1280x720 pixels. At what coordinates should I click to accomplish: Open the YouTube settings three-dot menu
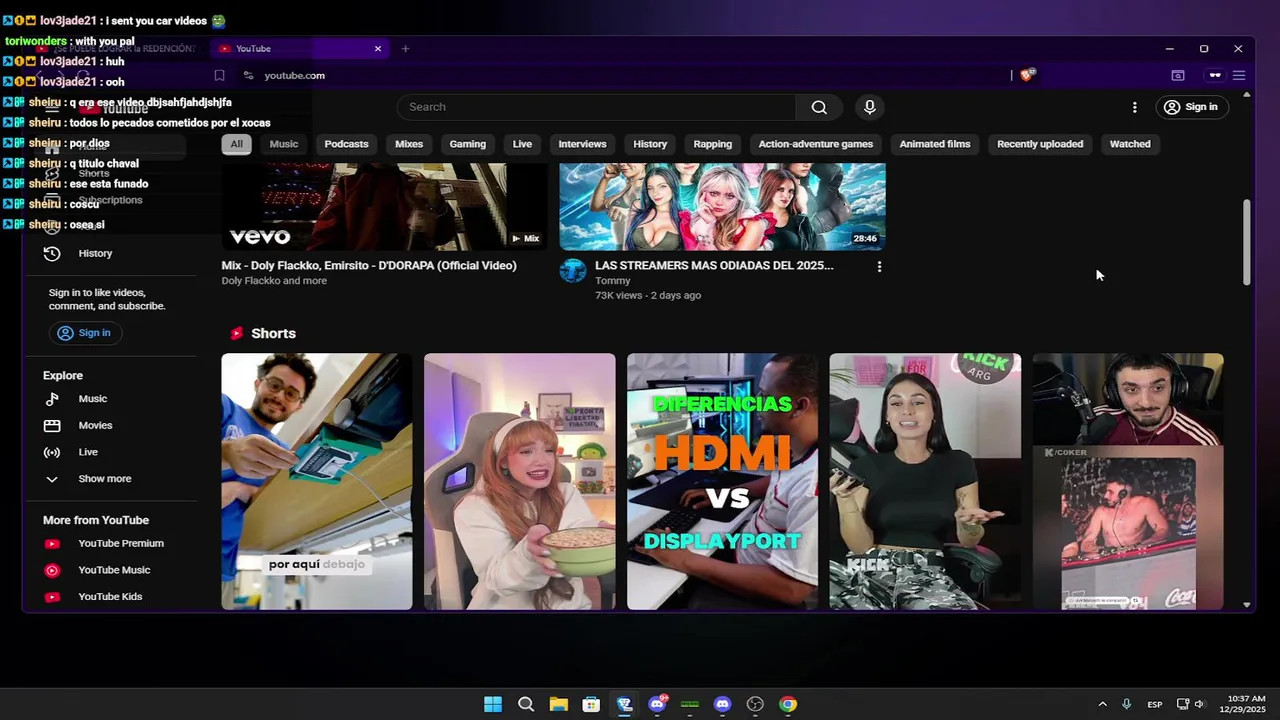1134,107
